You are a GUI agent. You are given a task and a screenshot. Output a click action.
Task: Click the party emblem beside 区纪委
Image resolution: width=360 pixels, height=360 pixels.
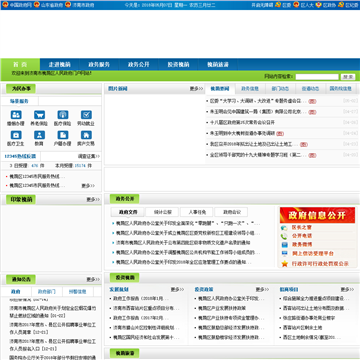[341, 5]
